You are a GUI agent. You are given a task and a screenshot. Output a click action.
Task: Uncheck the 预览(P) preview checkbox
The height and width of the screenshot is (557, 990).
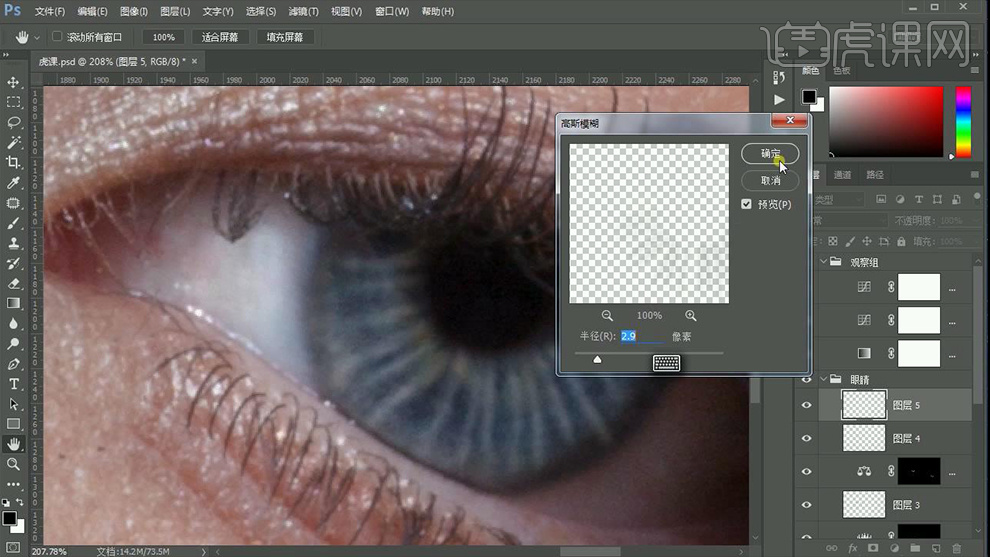click(746, 204)
